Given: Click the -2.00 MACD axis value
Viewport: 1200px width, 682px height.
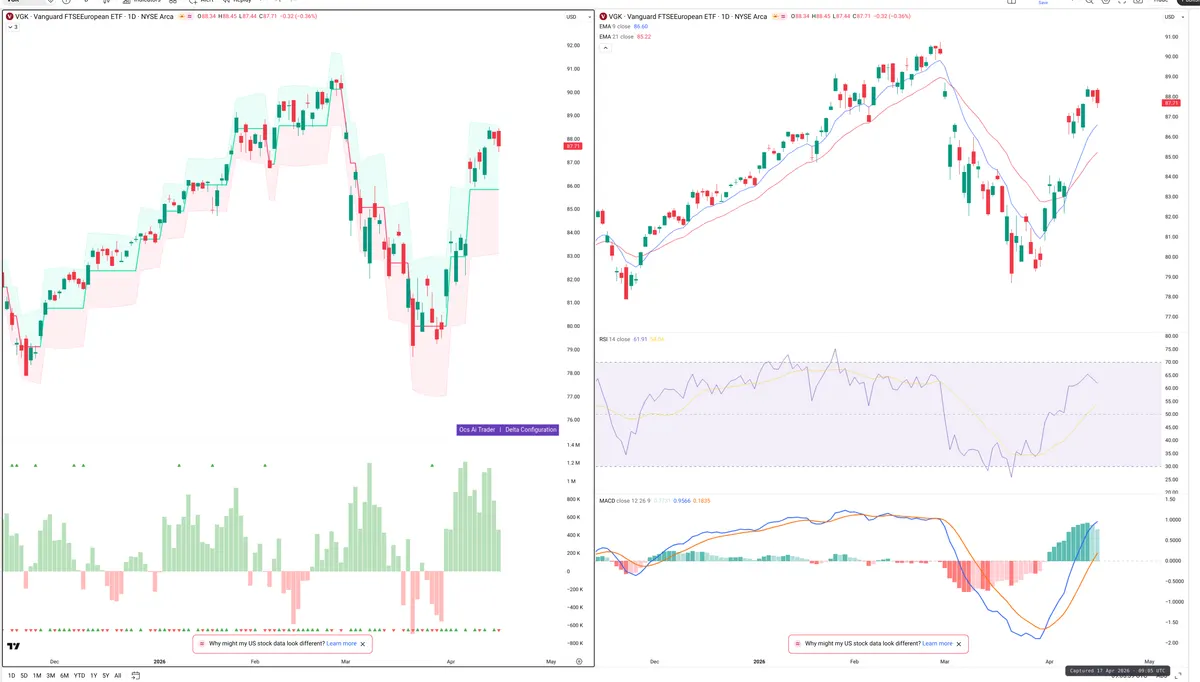Looking at the screenshot, I should pyautogui.click(x=1171, y=643).
